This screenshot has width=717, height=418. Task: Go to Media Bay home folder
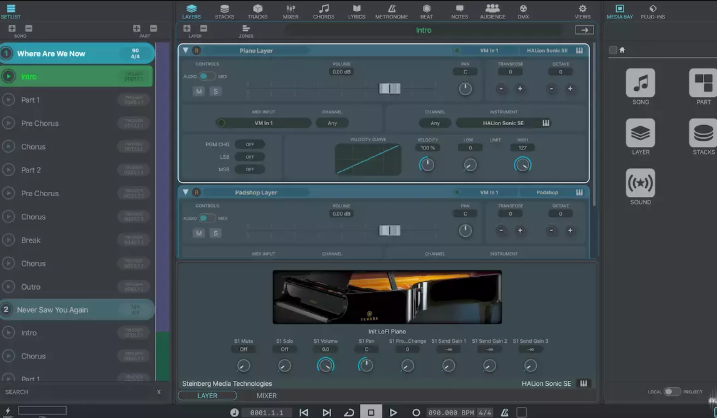(x=622, y=50)
